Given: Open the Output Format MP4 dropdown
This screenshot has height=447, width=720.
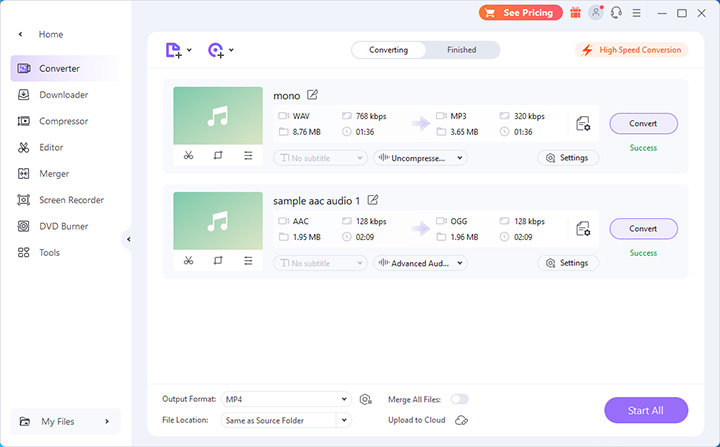Looking at the screenshot, I should (287, 399).
